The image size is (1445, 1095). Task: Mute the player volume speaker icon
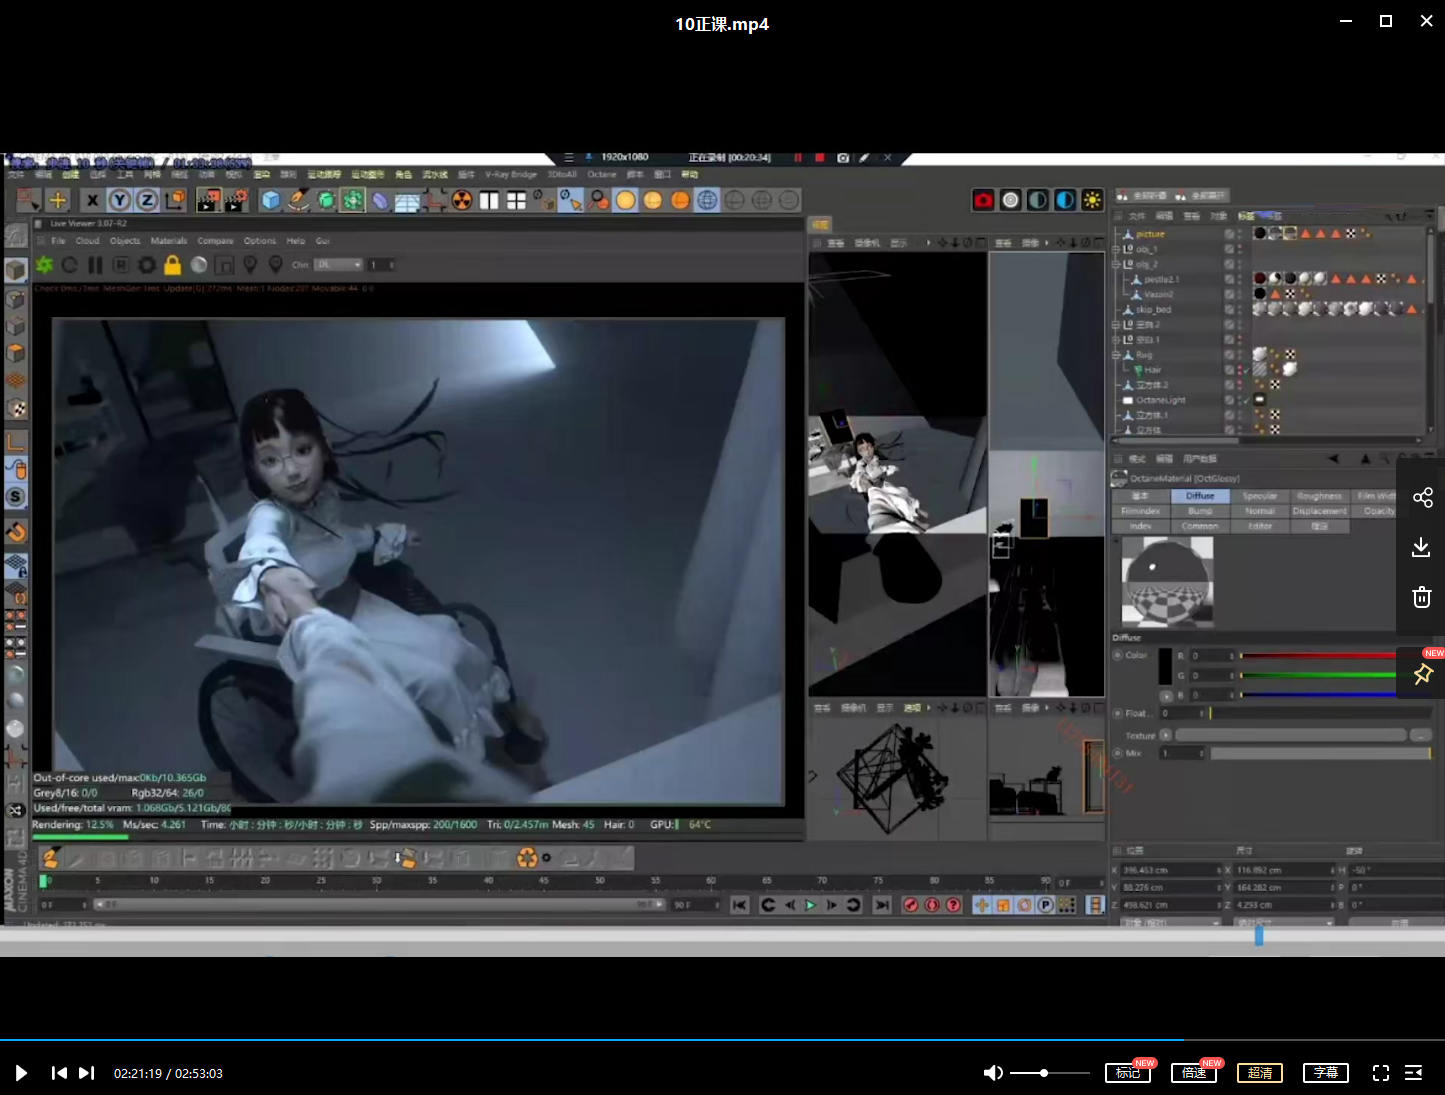pos(992,1073)
